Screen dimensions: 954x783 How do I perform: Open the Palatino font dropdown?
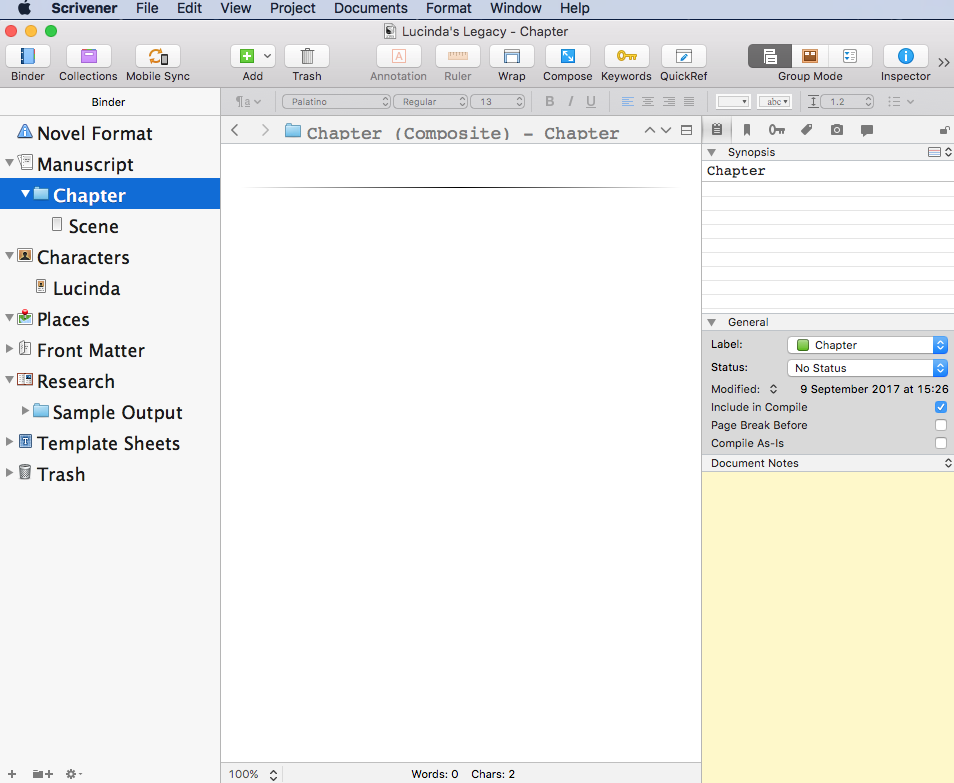(336, 102)
